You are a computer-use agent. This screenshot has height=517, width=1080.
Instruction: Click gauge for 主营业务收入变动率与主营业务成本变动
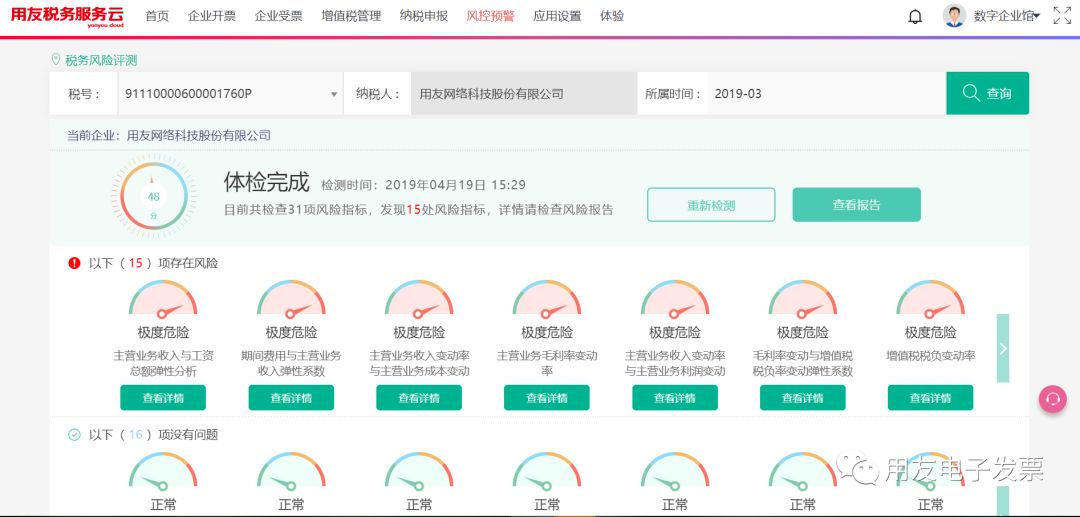[419, 298]
